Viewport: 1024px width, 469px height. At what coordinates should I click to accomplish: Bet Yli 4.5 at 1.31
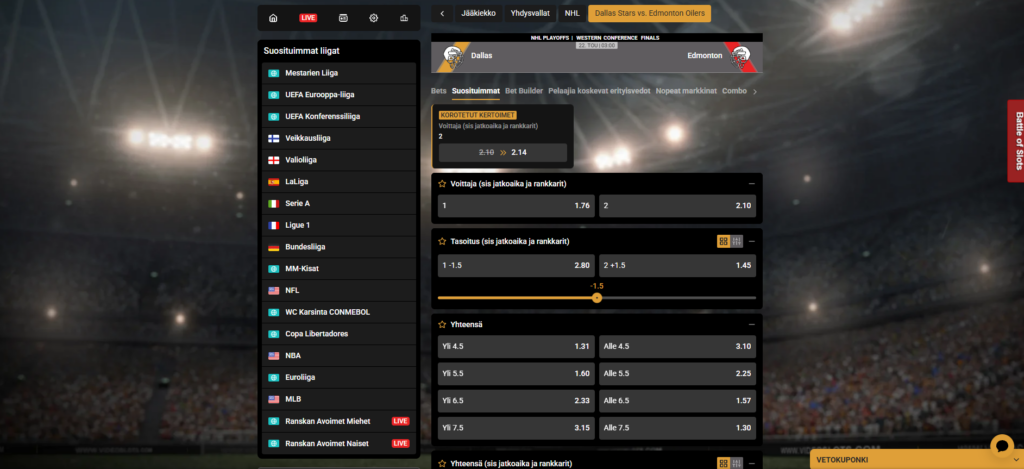516,346
